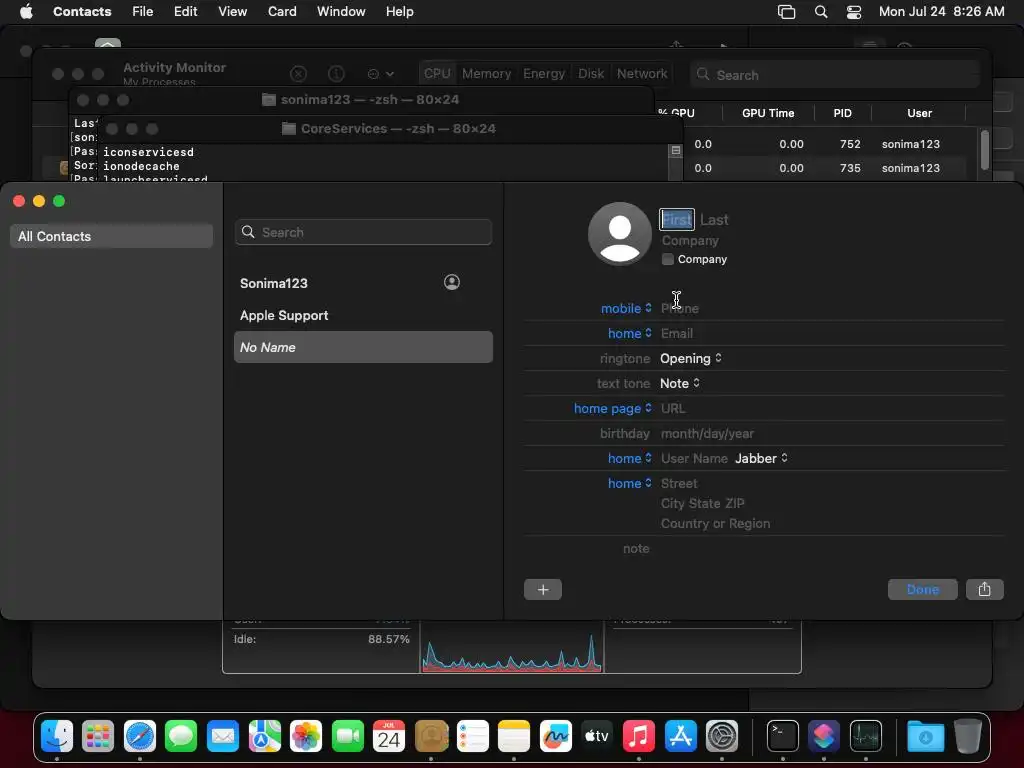Change the home label for Jabber
Image resolution: width=1024 pixels, height=768 pixels.
coord(630,458)
